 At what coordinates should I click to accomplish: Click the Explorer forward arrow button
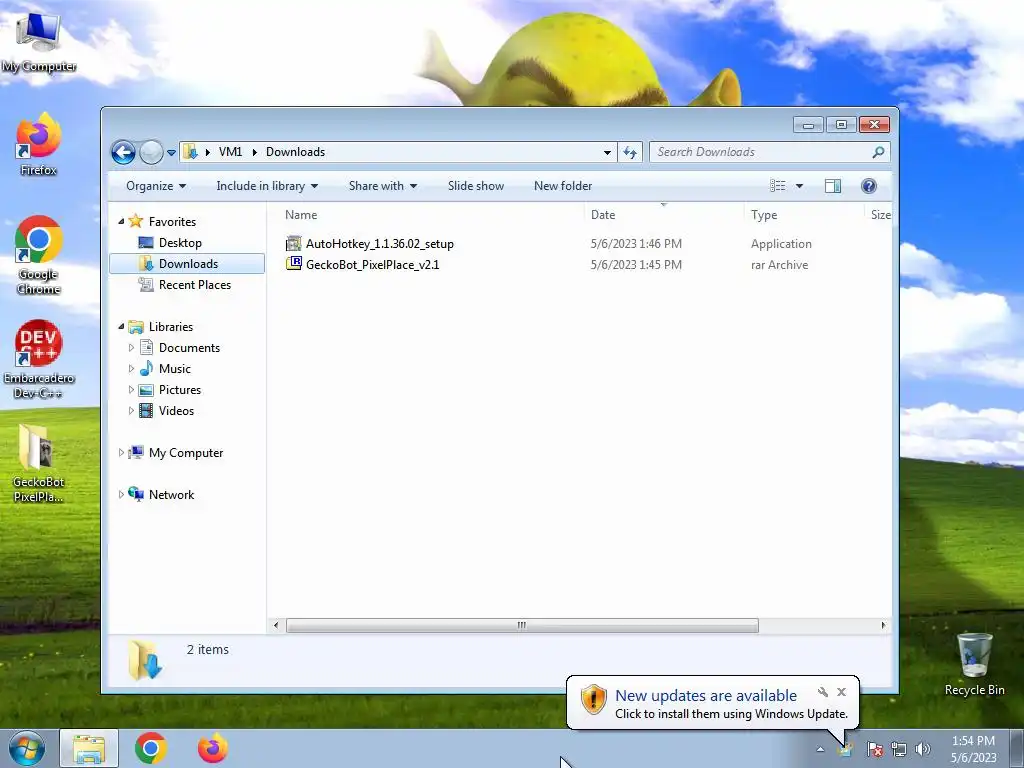point(152,152)
